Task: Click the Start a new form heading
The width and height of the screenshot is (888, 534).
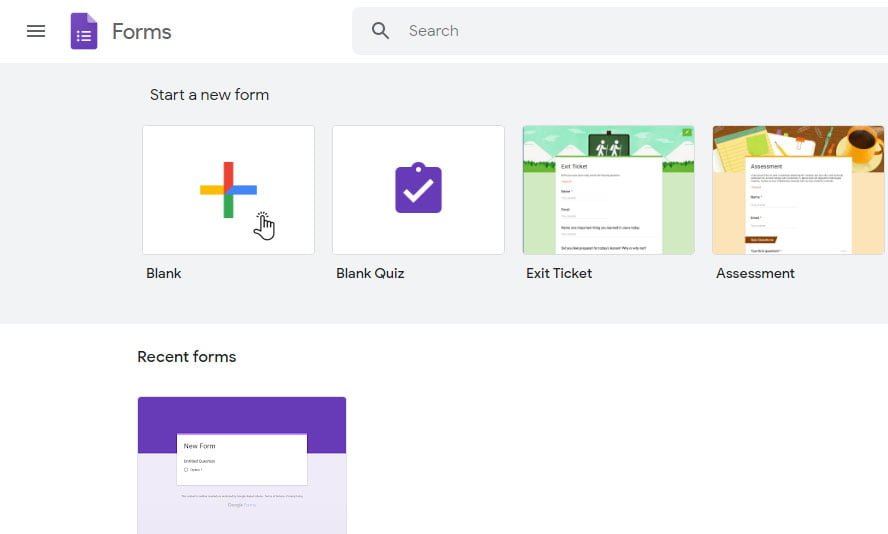Action: tap(210, 95)
